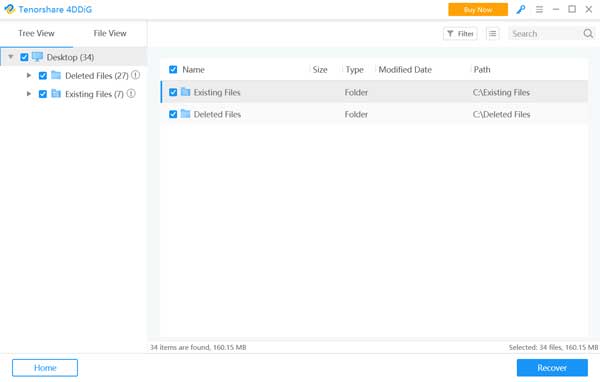Uncheck the Desktop (34) checkbox
The image size is (600, 382).
click(24, 57)
